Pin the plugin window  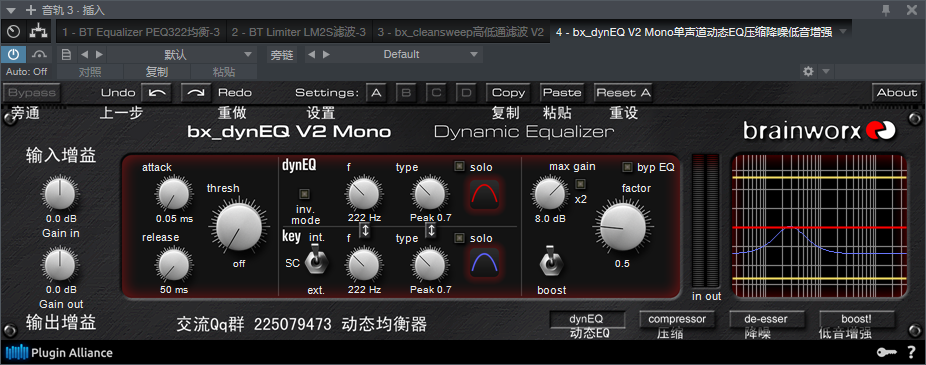(x=886, y=9)
